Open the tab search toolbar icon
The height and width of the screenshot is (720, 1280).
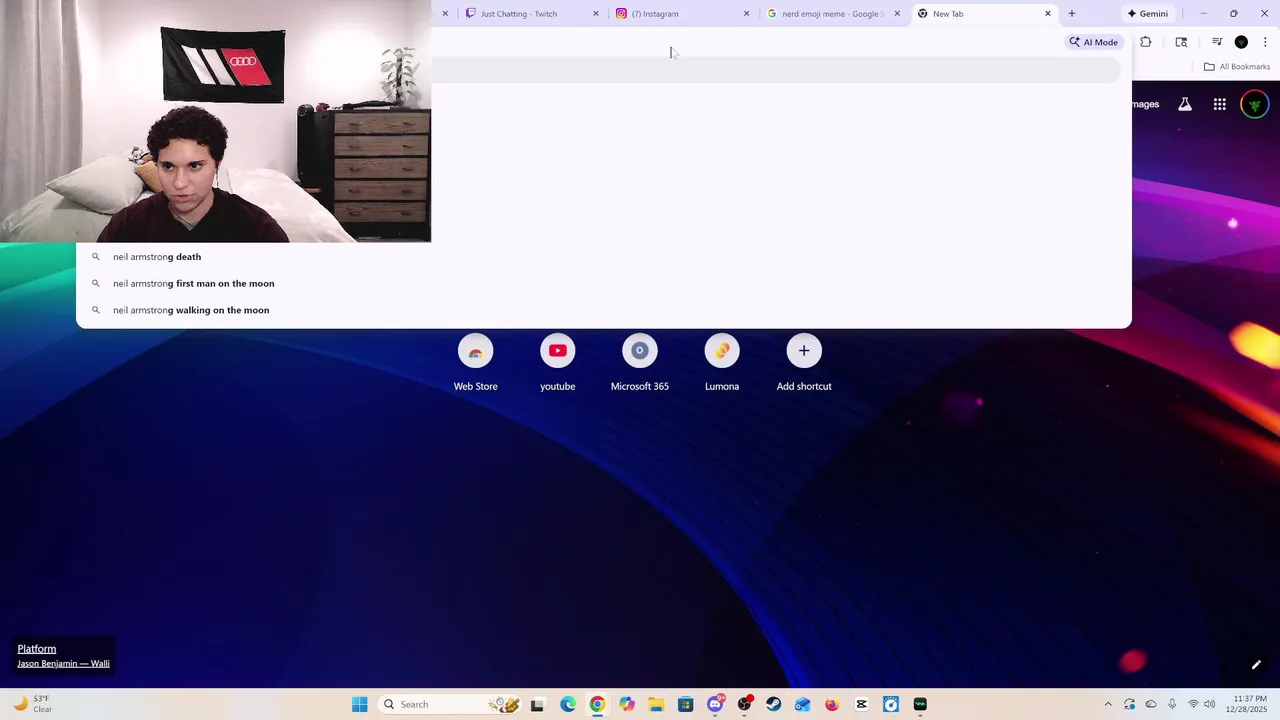1181,42
